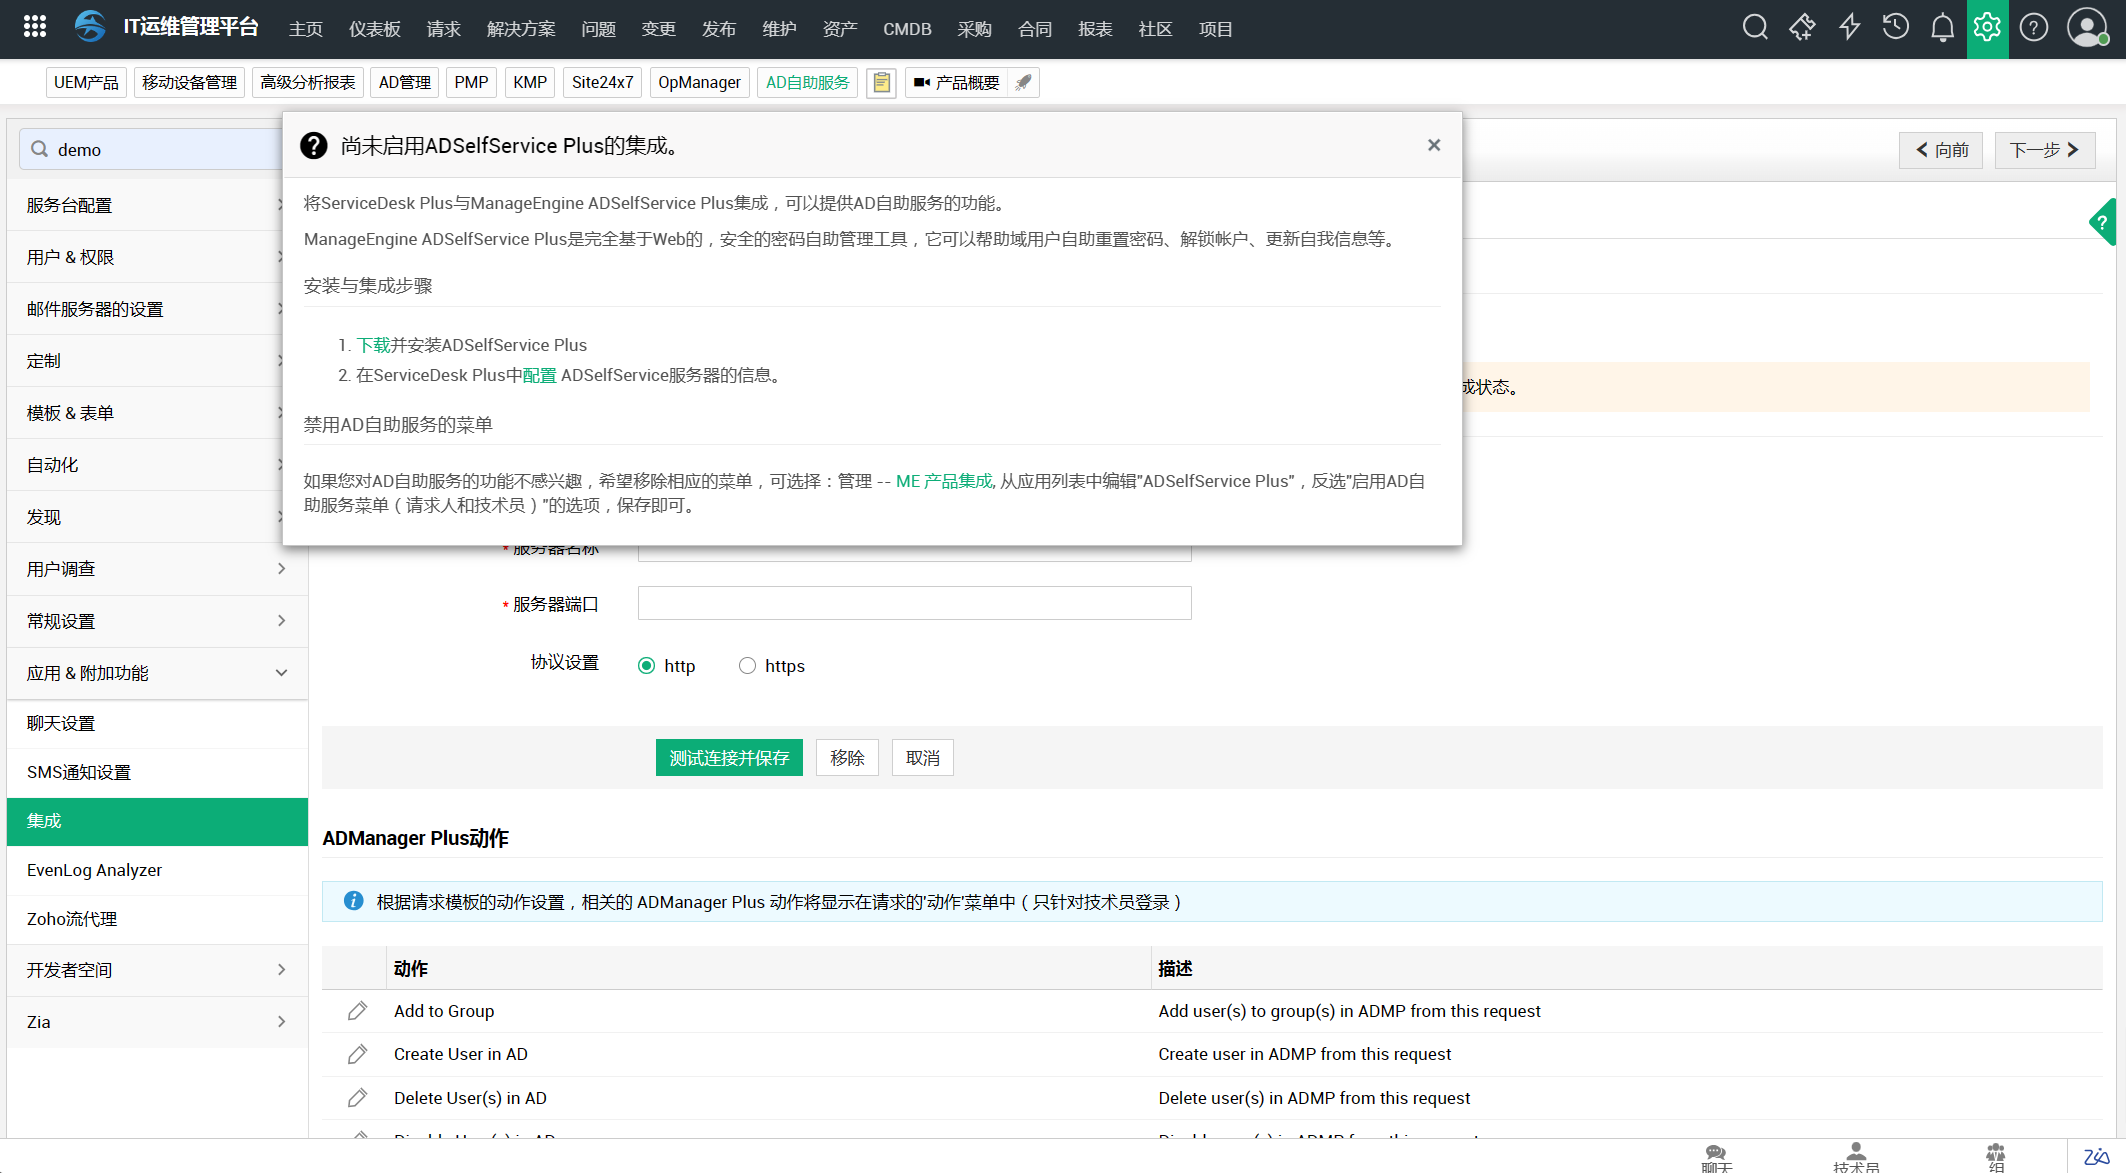Expand the 开发者空间 sidebar section
The height and width of the screenshot is (1173, 2126).
pyautogui.click(x=281, y=970)
